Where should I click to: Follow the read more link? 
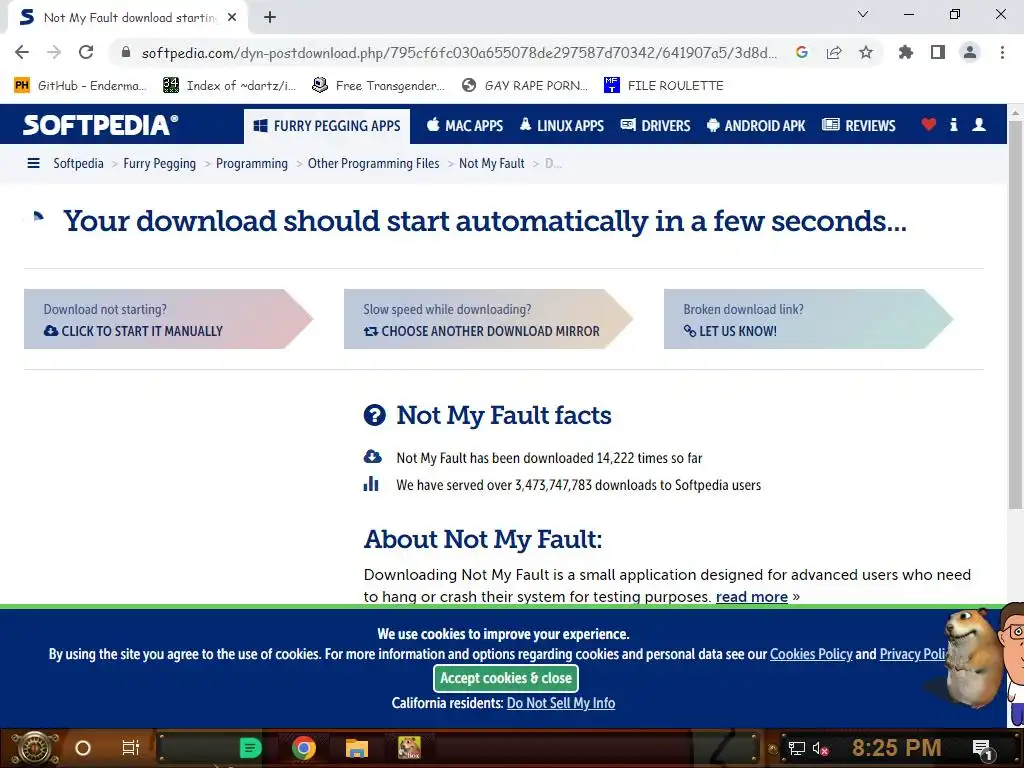tap(752, 596)
